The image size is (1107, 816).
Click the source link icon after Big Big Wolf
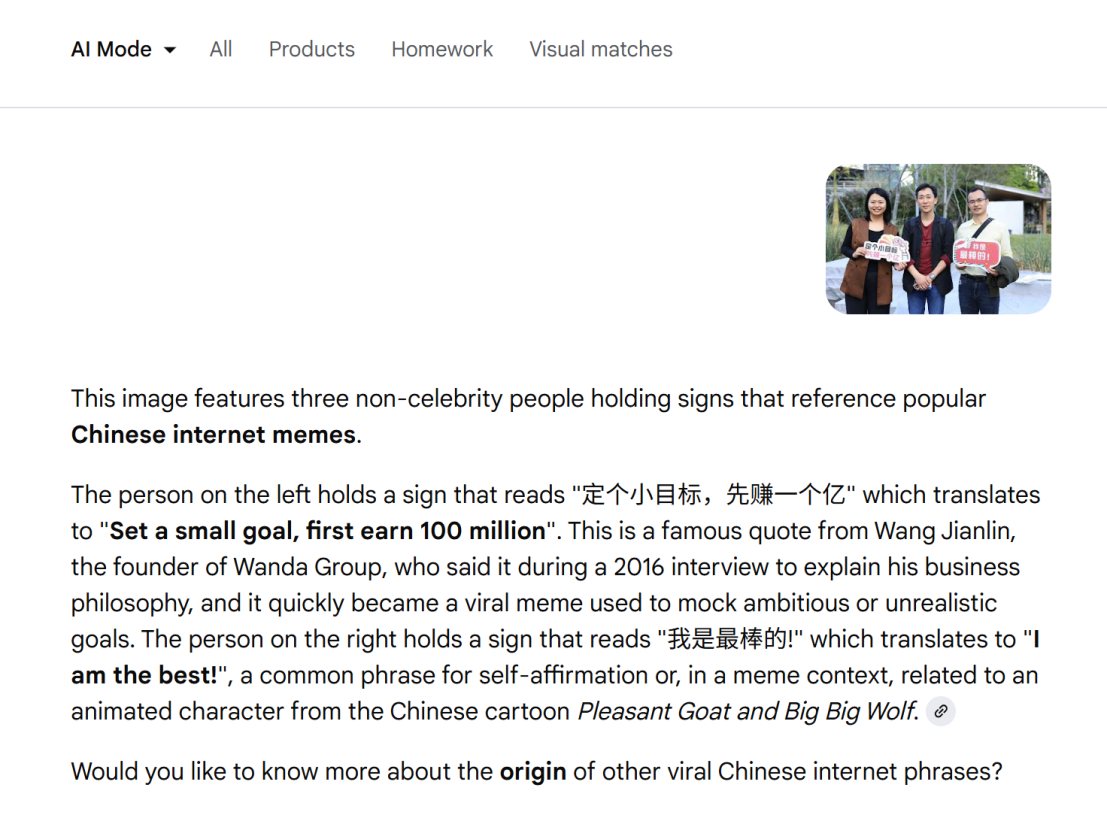click(x=940, y=712)
